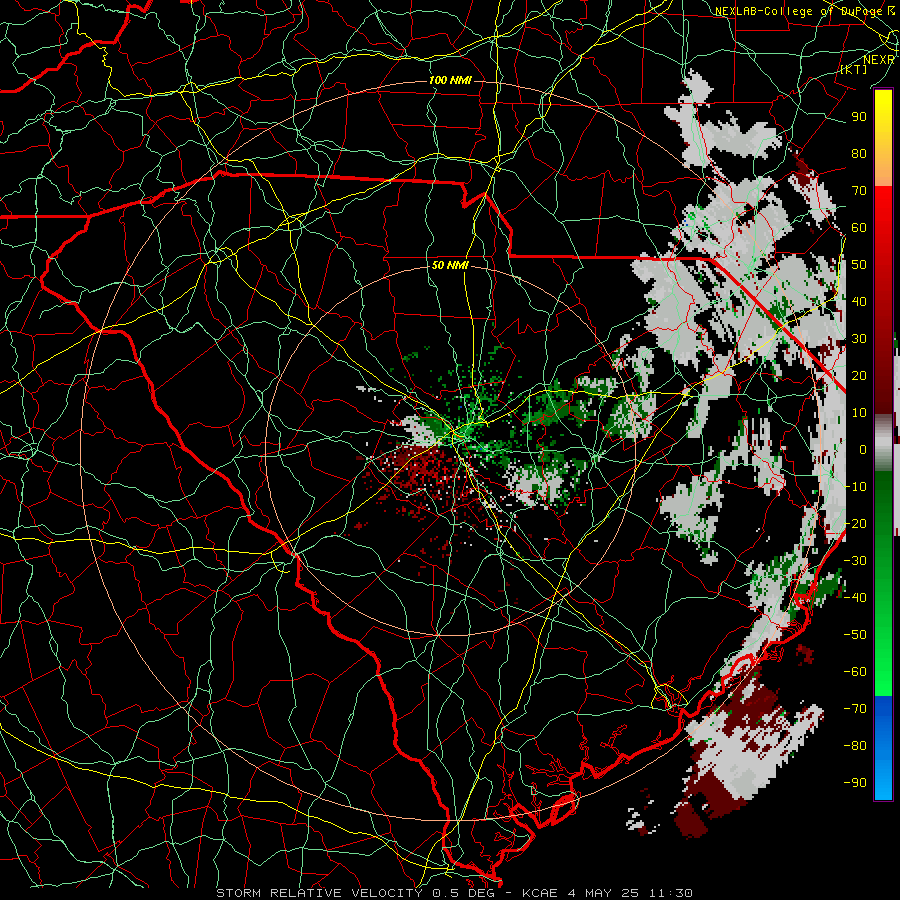
Task: Click the 10 value on velocity scale
Action: tap(859, 413)
